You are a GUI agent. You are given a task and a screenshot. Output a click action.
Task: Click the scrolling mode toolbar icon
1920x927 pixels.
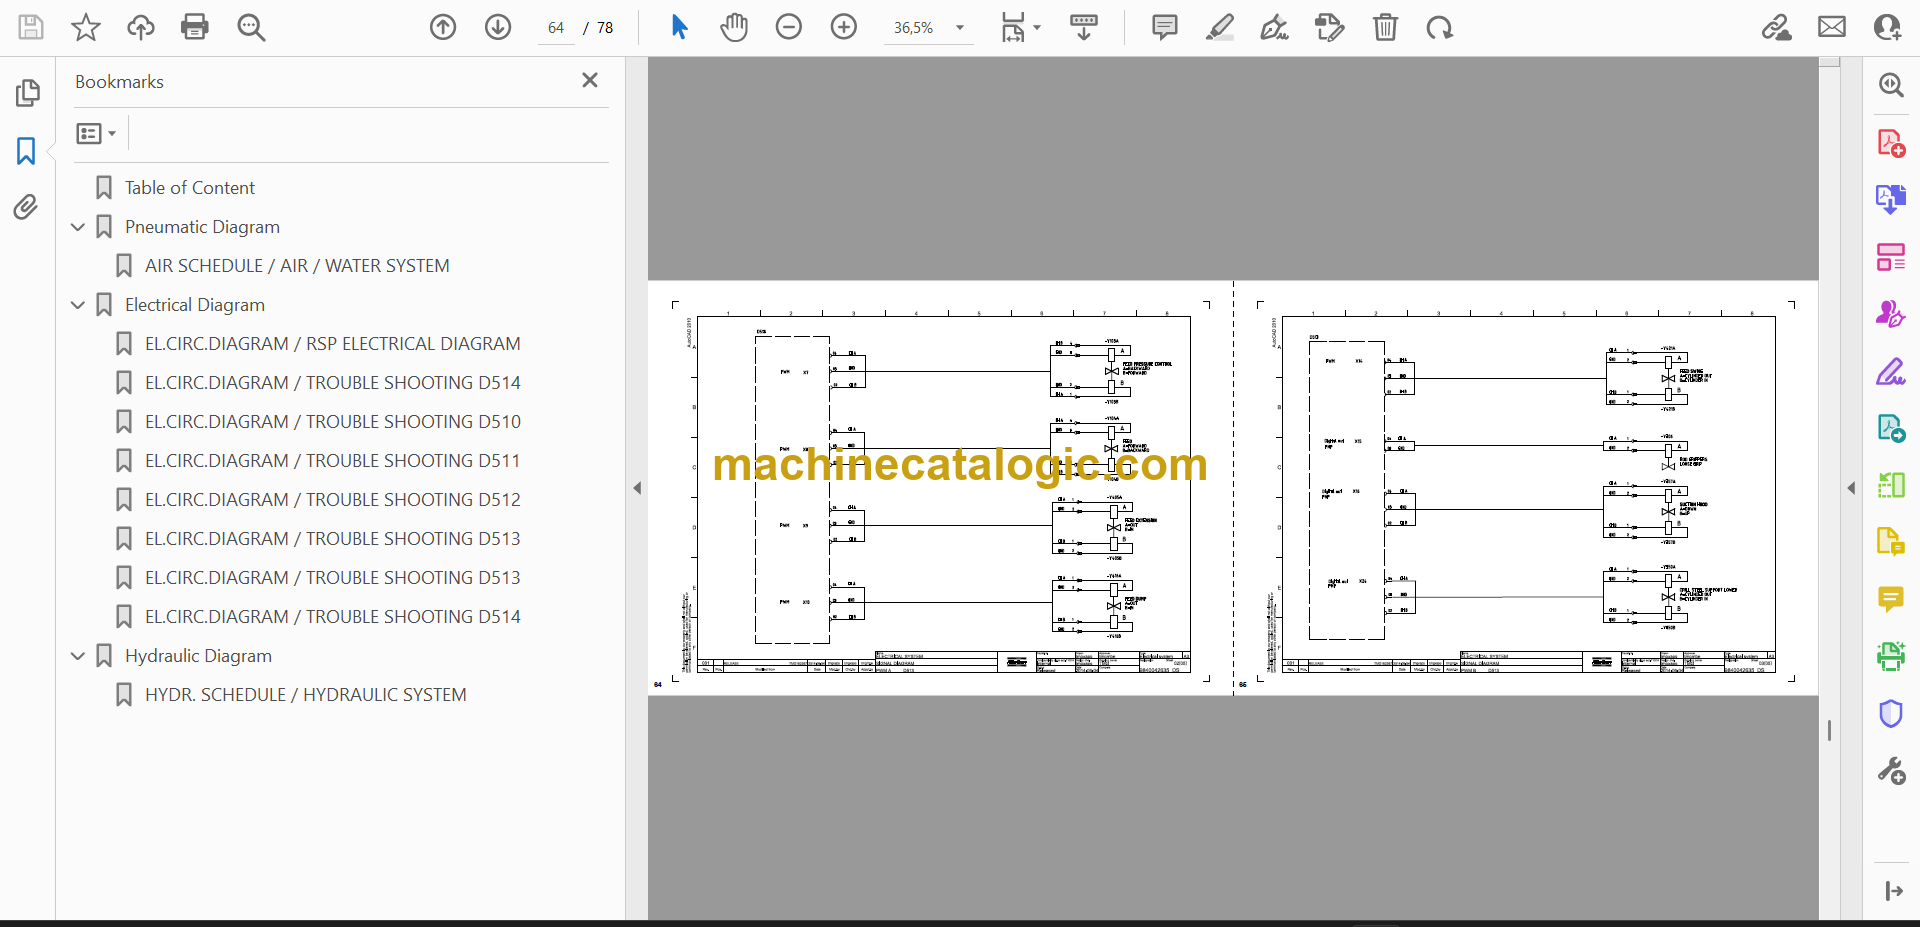tap(1084, 27)
